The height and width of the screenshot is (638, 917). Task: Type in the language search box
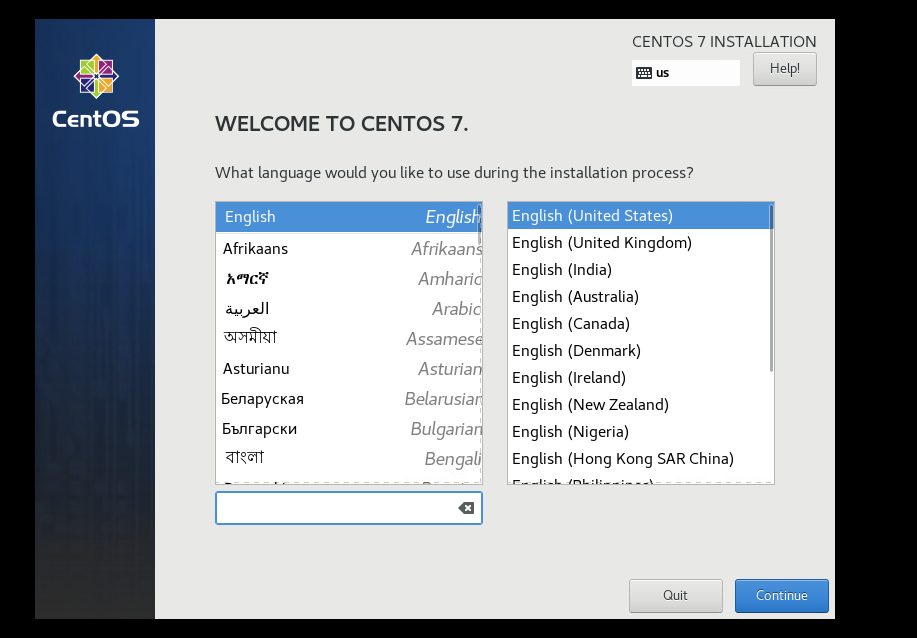336,508
